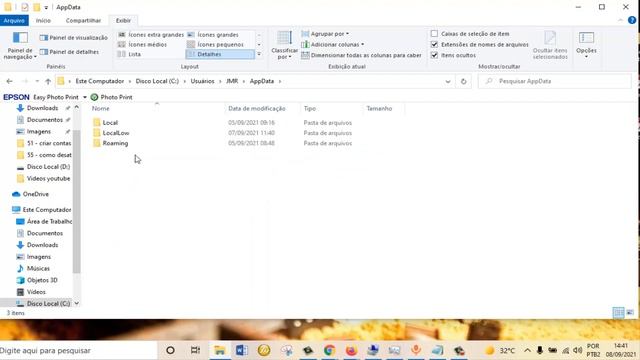This screenshot has height=360, width=640.
Task: Click Usuários in the address path
Action: click(x=202, y=81)
